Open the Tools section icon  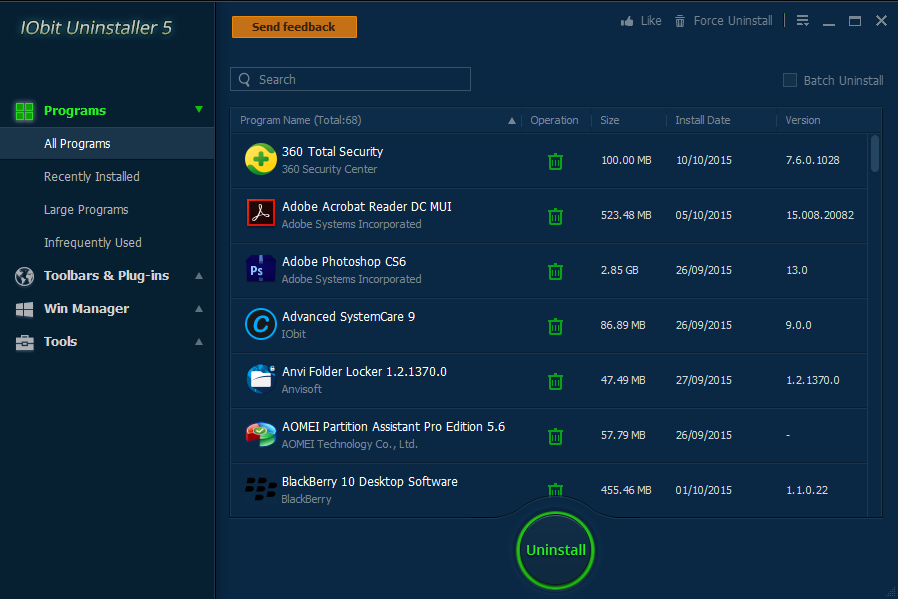24,342
